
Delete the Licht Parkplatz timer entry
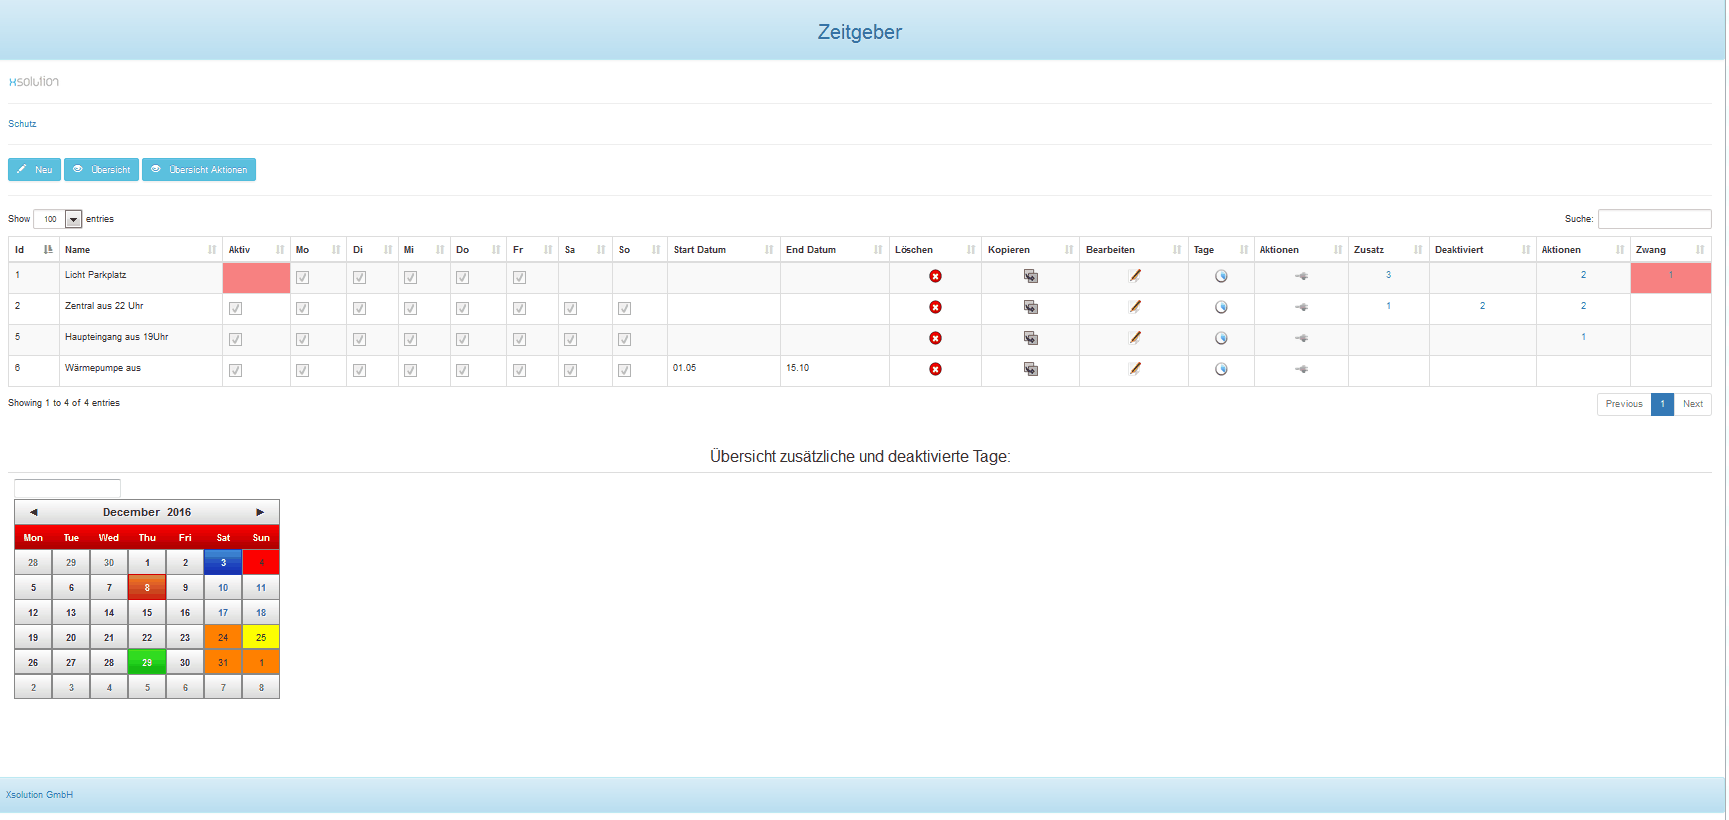click(935, 277)
